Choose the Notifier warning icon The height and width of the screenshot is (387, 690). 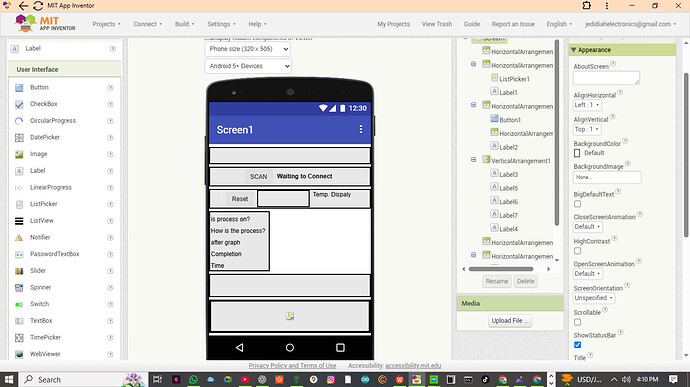coord(19,237)
